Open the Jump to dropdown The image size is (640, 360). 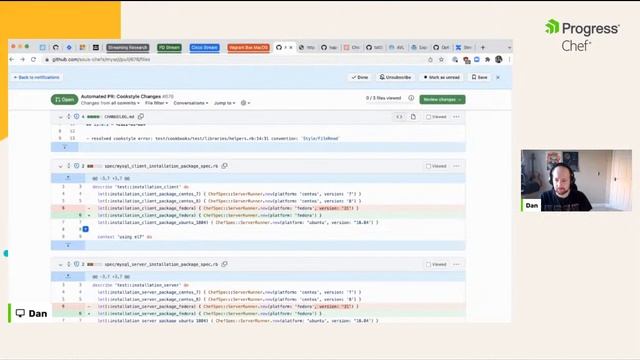coord(224,103)
